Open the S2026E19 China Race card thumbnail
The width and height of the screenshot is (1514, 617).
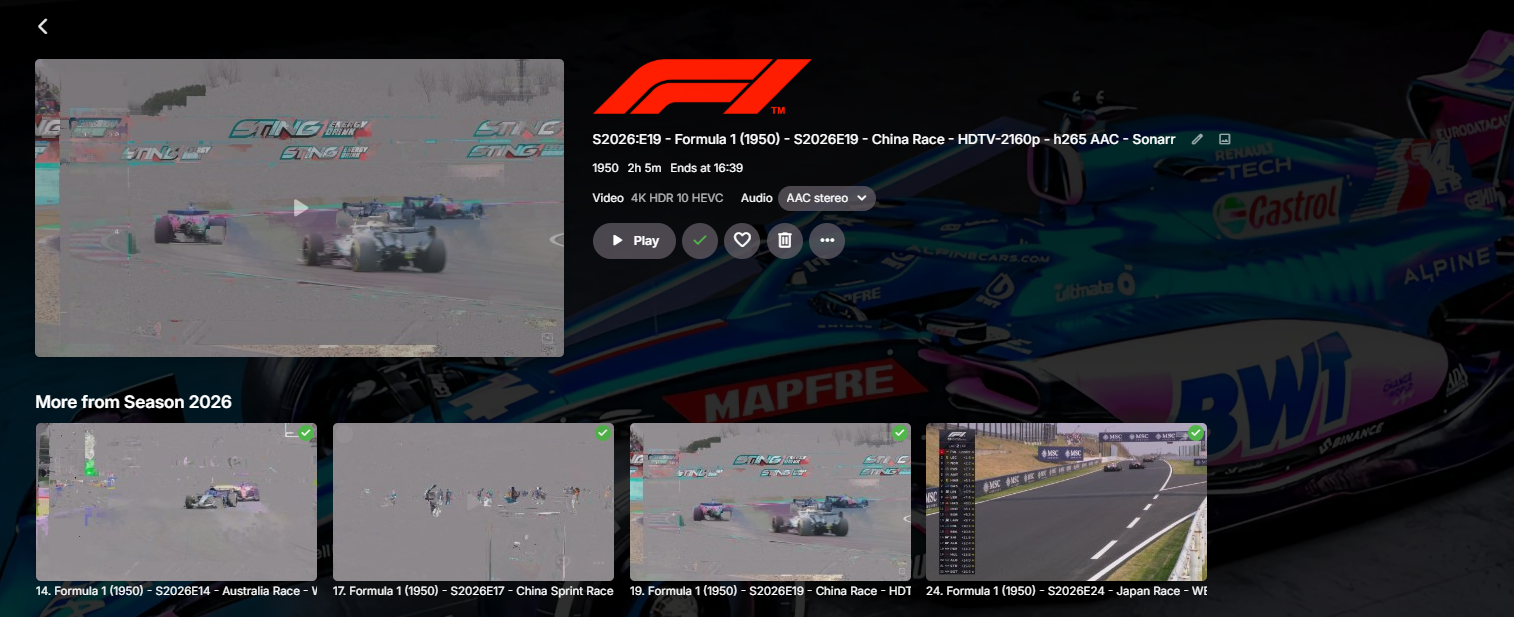(x=770, y=502)
